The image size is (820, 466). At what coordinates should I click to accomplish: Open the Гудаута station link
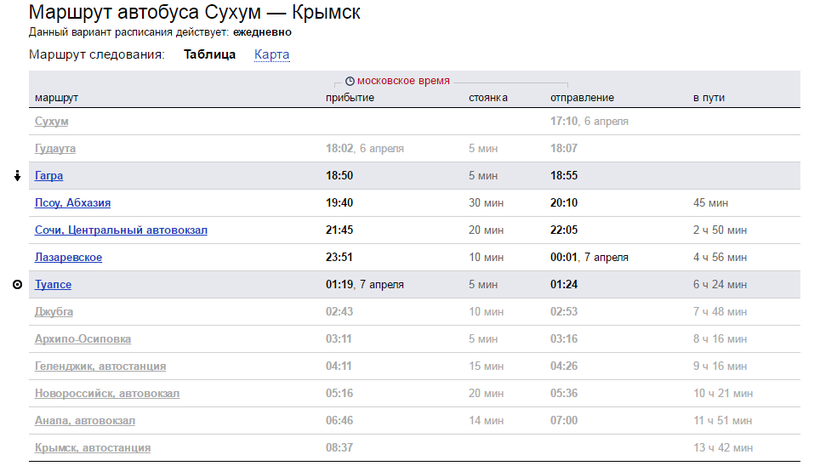click(55, 148)
